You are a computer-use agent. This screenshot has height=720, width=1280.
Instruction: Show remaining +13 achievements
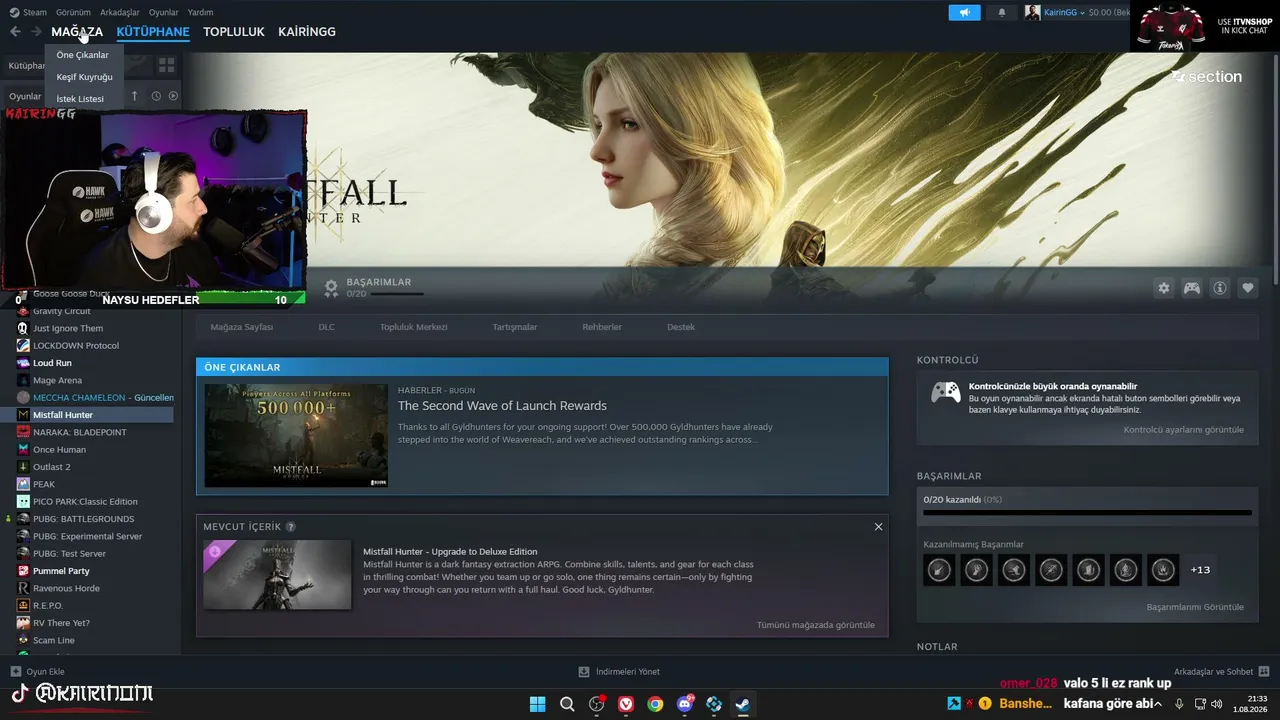(x=1200, y=570)
